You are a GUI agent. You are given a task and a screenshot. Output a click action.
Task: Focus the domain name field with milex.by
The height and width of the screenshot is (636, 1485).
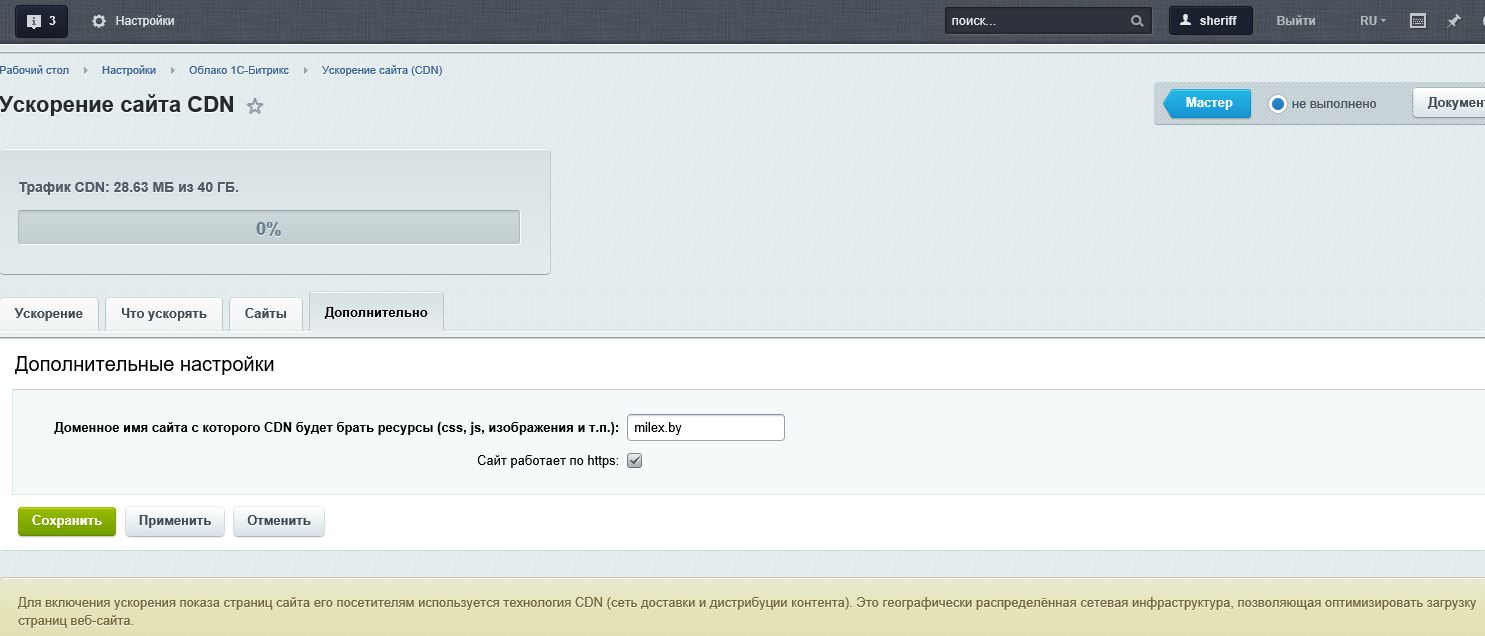[x=705, y=428]
